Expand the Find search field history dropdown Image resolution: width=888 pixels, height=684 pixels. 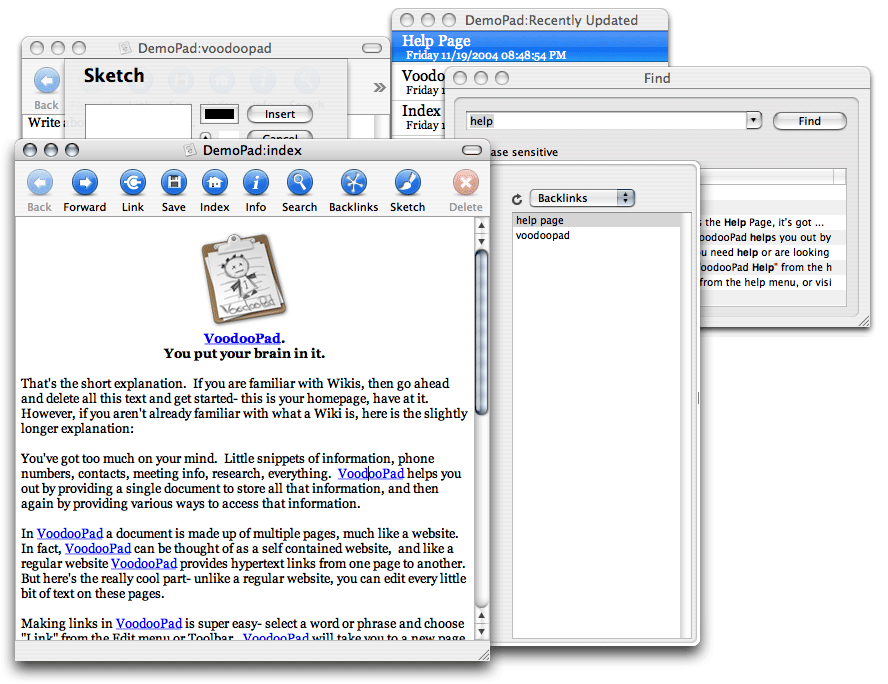(x=754, y=121)
